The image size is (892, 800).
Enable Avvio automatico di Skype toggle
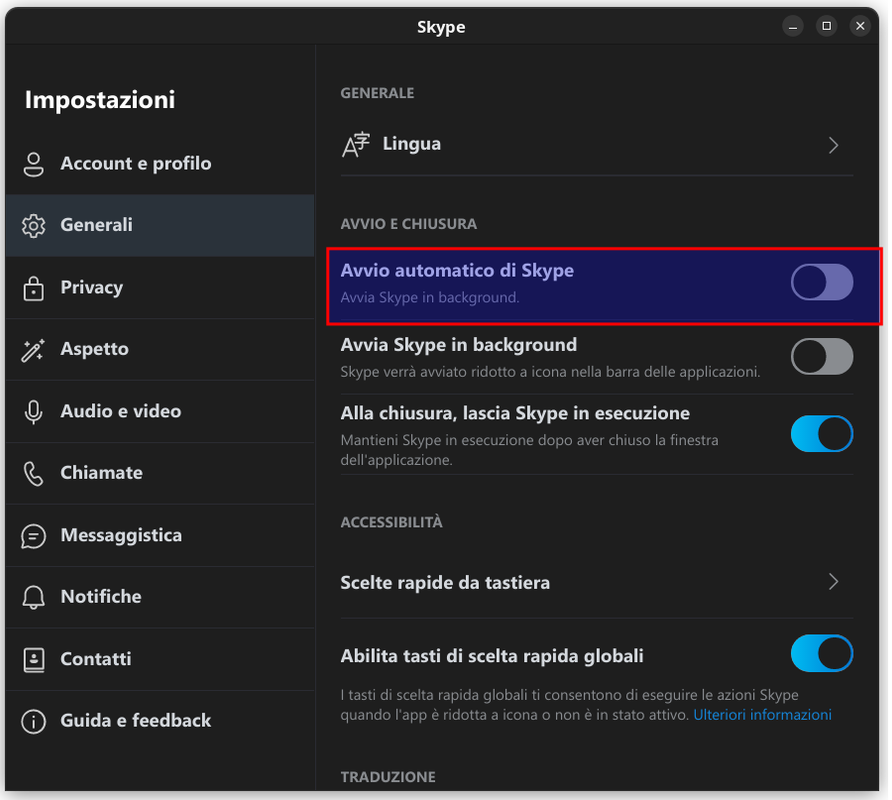coord(822,282)
